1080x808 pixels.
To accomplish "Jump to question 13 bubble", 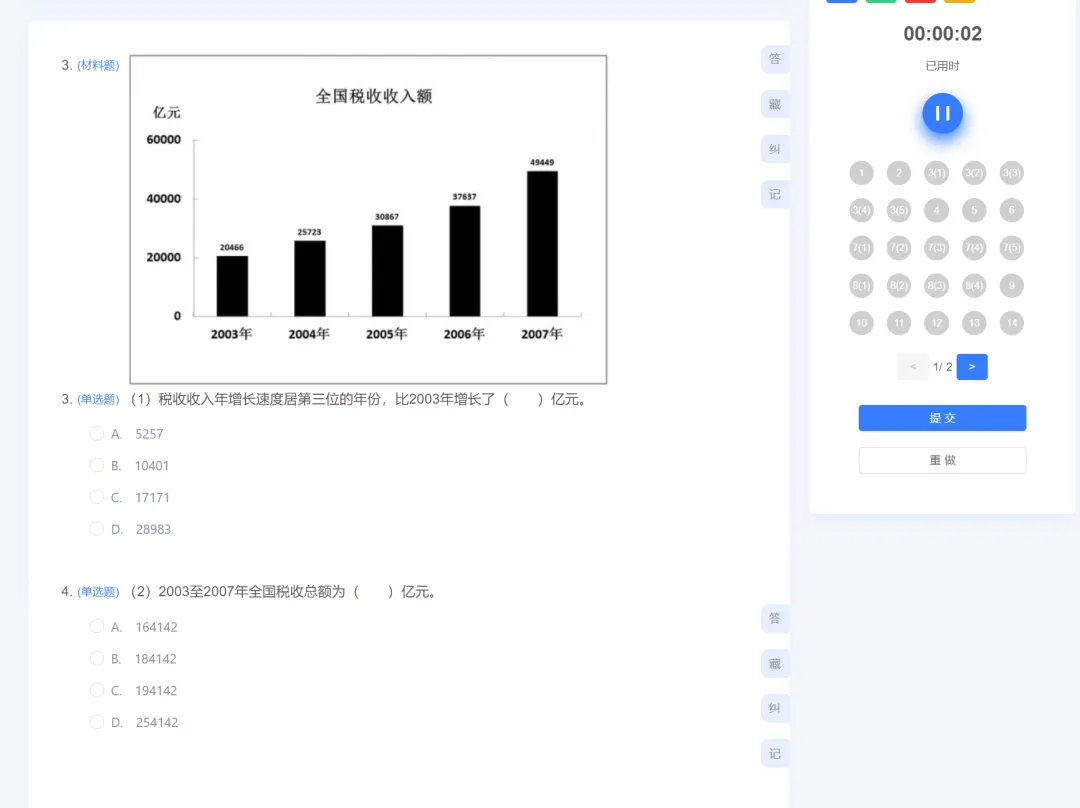I will click(974, 323).
